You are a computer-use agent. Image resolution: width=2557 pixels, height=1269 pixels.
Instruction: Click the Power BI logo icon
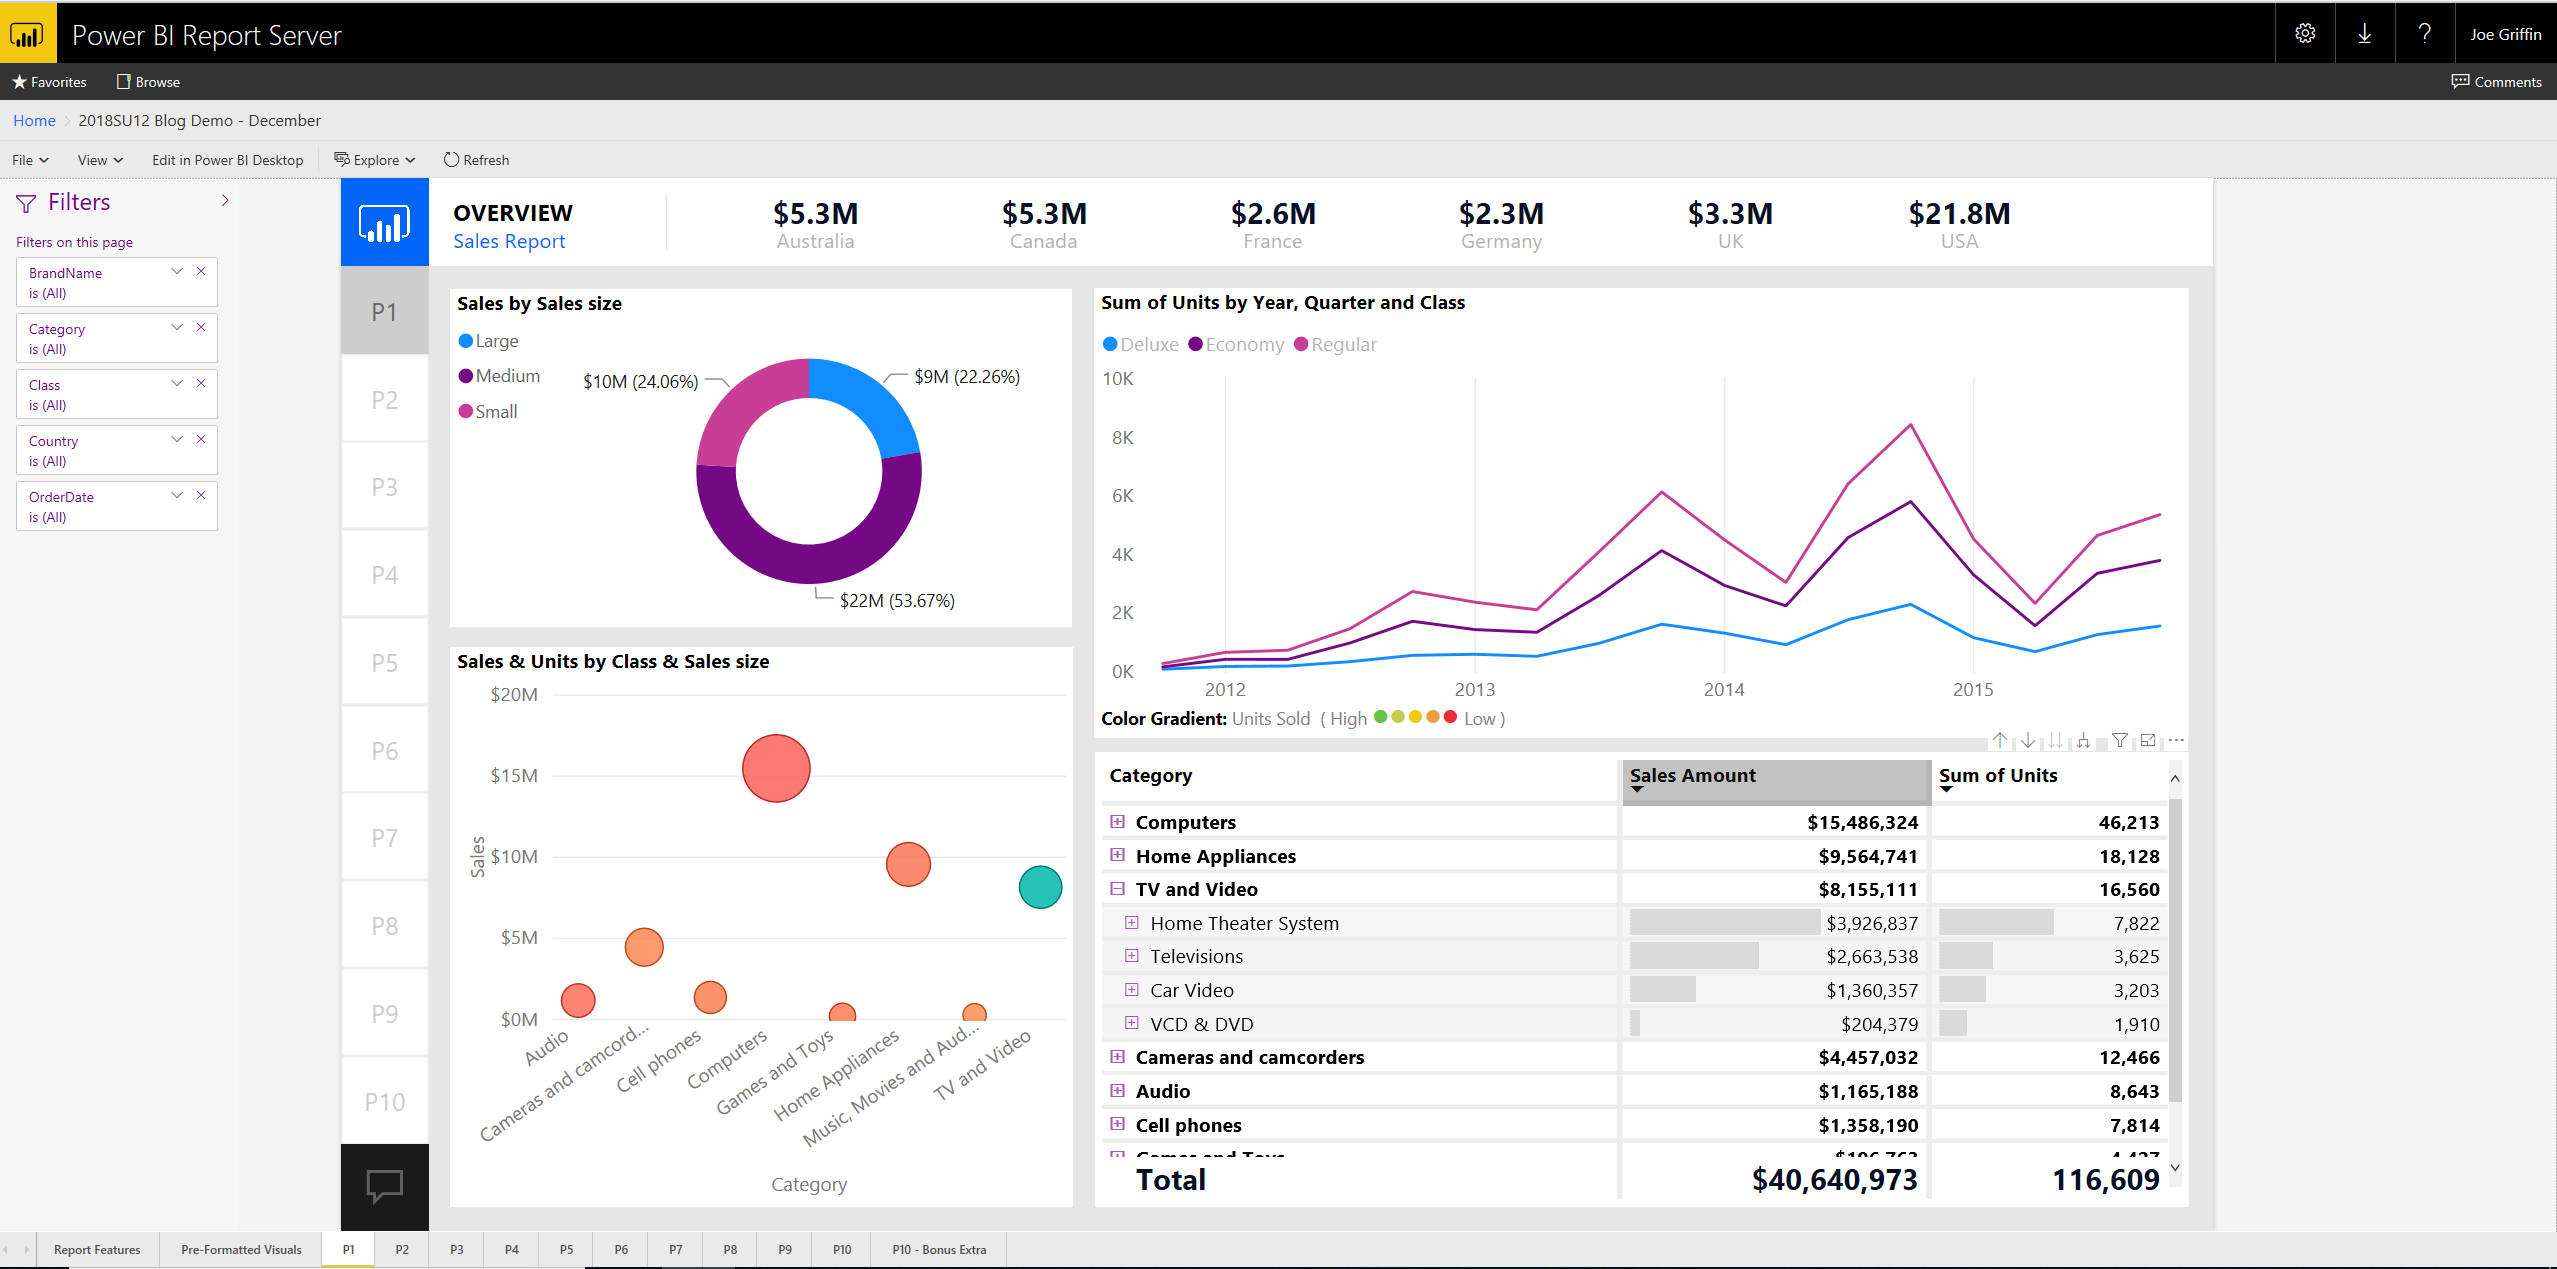point(28,34)
